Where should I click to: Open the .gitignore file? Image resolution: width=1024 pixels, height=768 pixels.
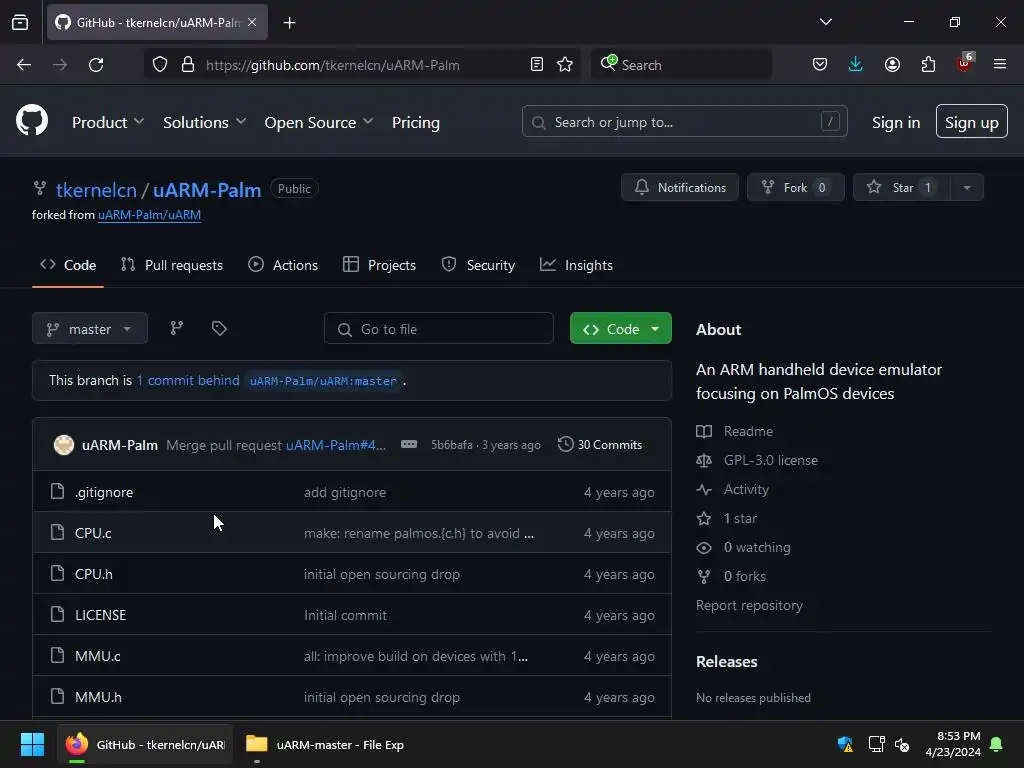coord(104,492)
